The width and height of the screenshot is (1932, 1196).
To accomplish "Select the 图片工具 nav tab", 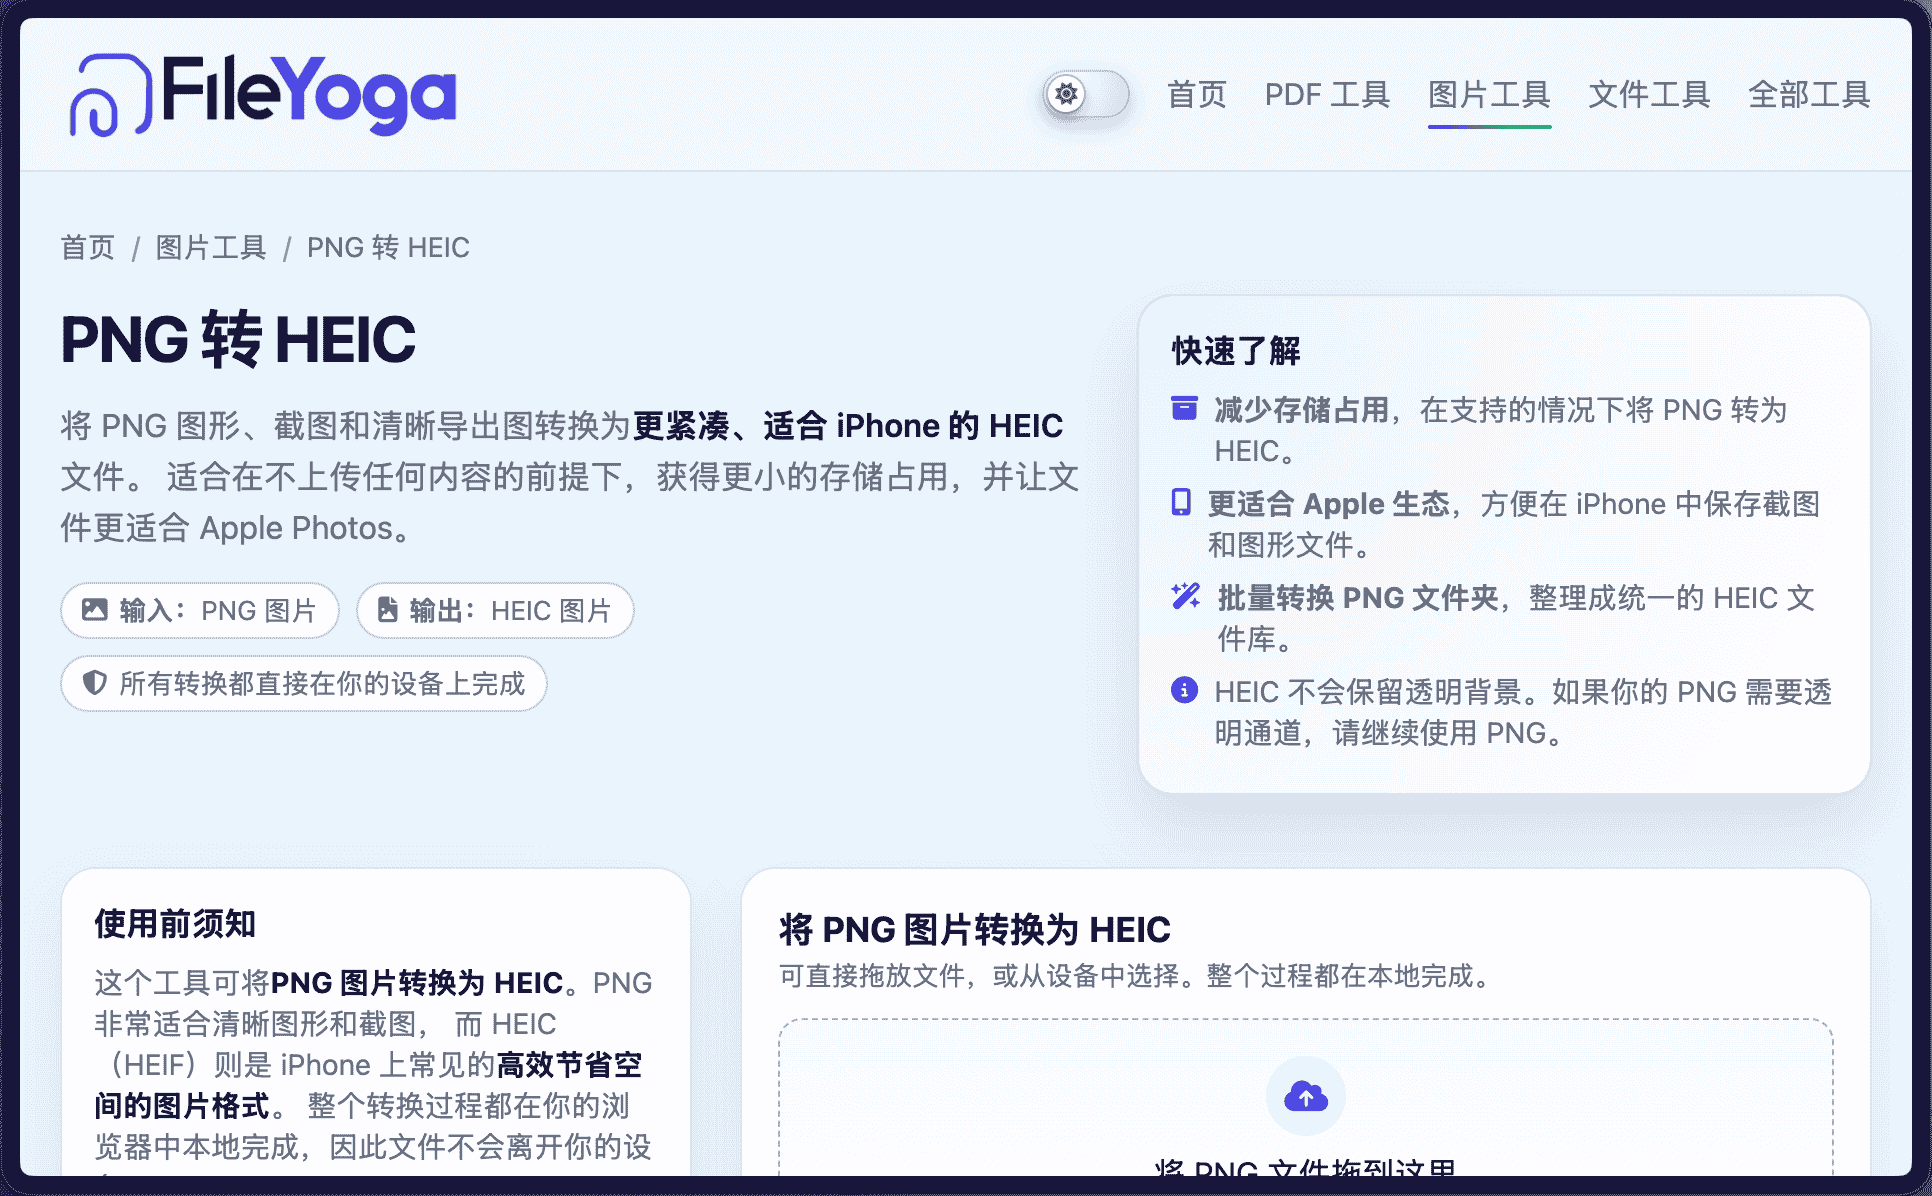I will [1489, 95].
